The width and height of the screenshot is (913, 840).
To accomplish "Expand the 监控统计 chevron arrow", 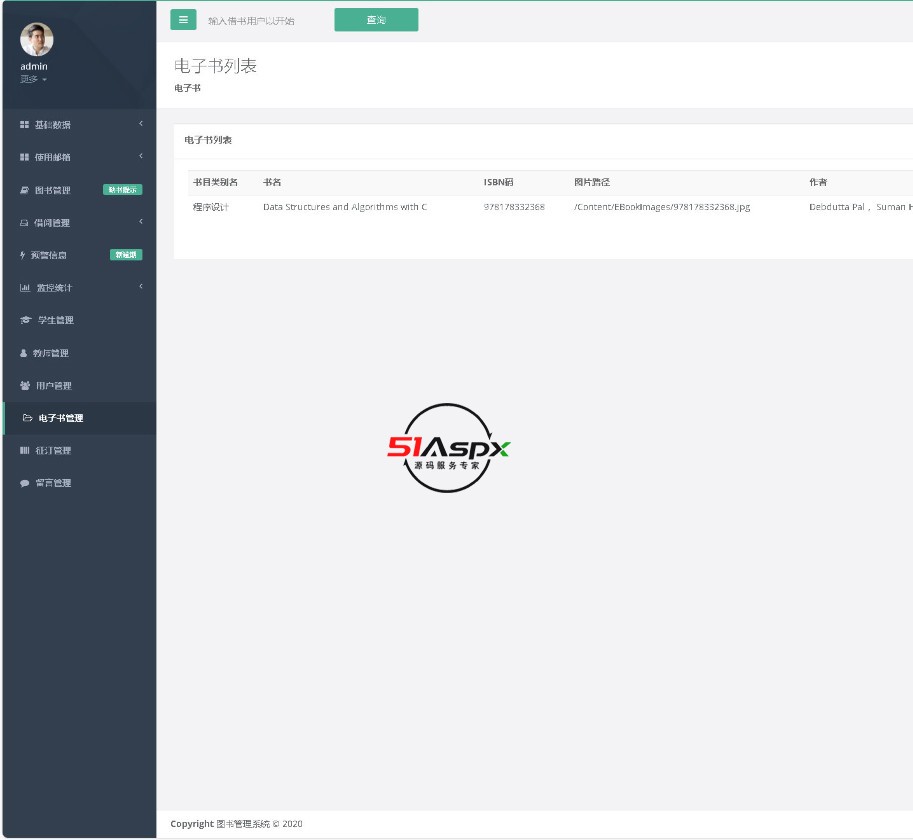I will coord(141,286).
